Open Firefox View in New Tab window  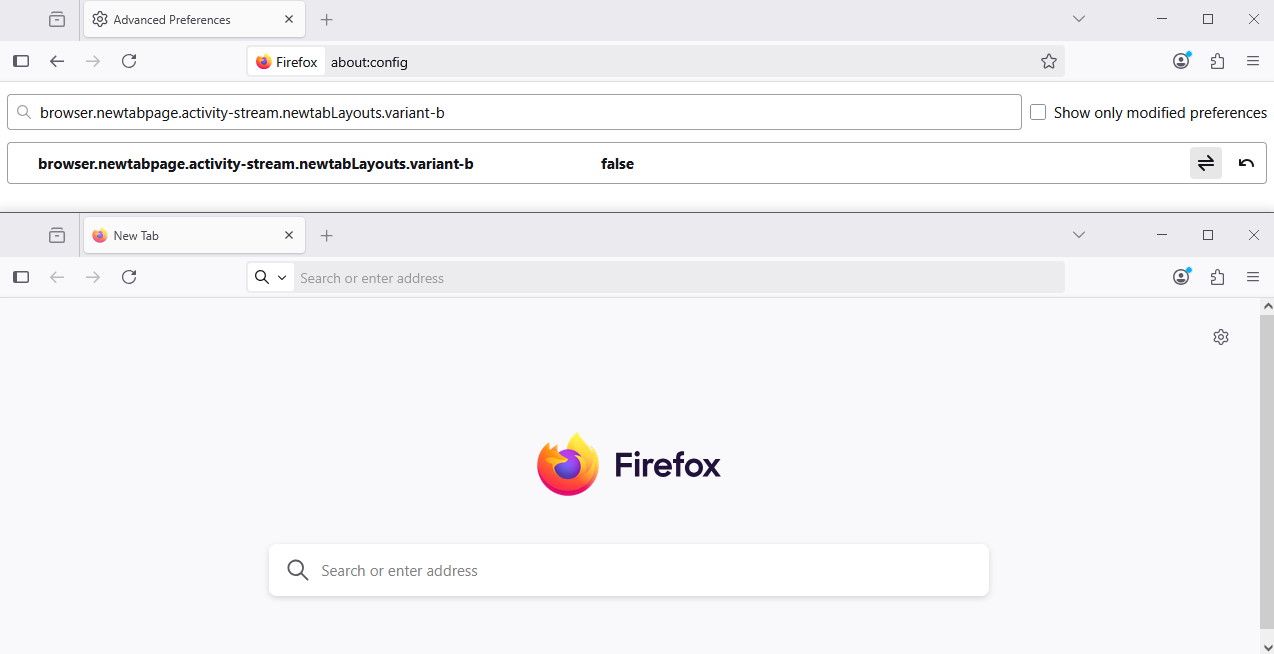click(x=57, y=235)
